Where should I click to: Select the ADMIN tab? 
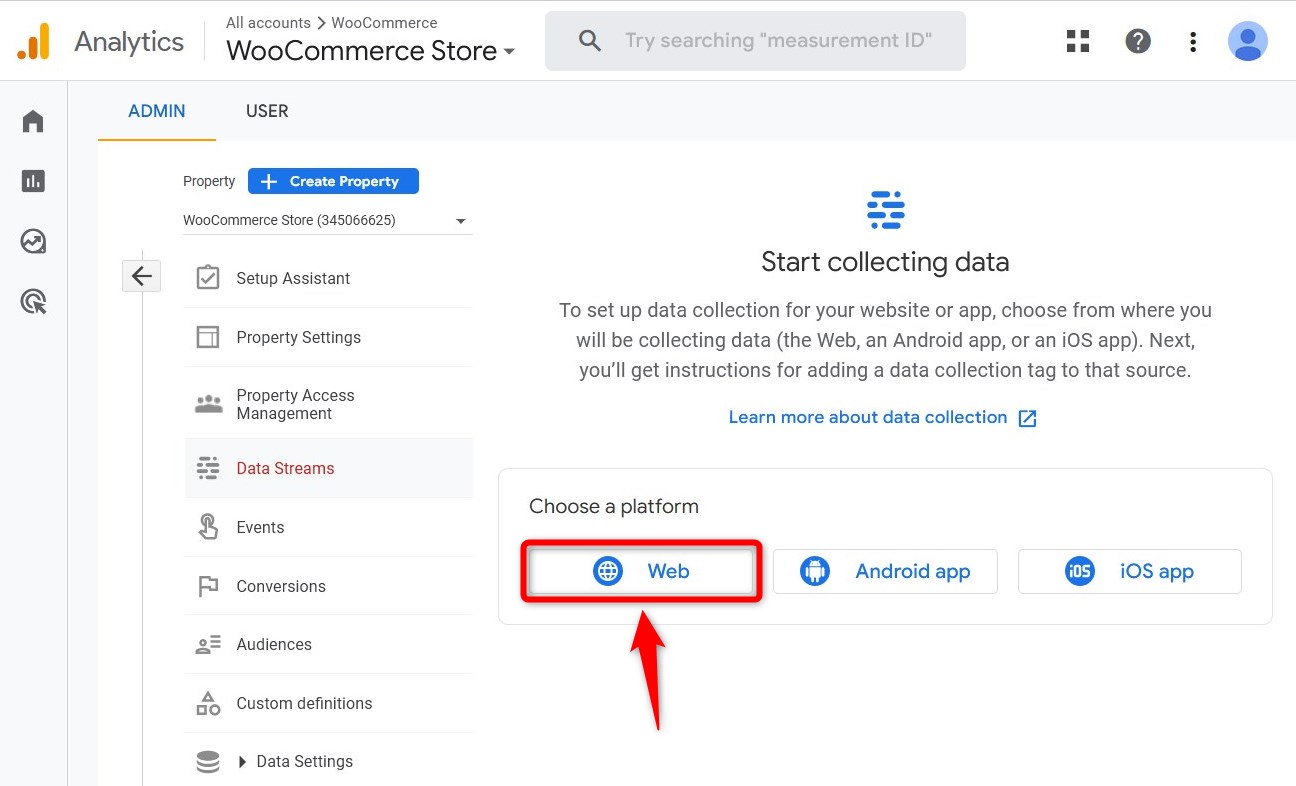[156, 111]
